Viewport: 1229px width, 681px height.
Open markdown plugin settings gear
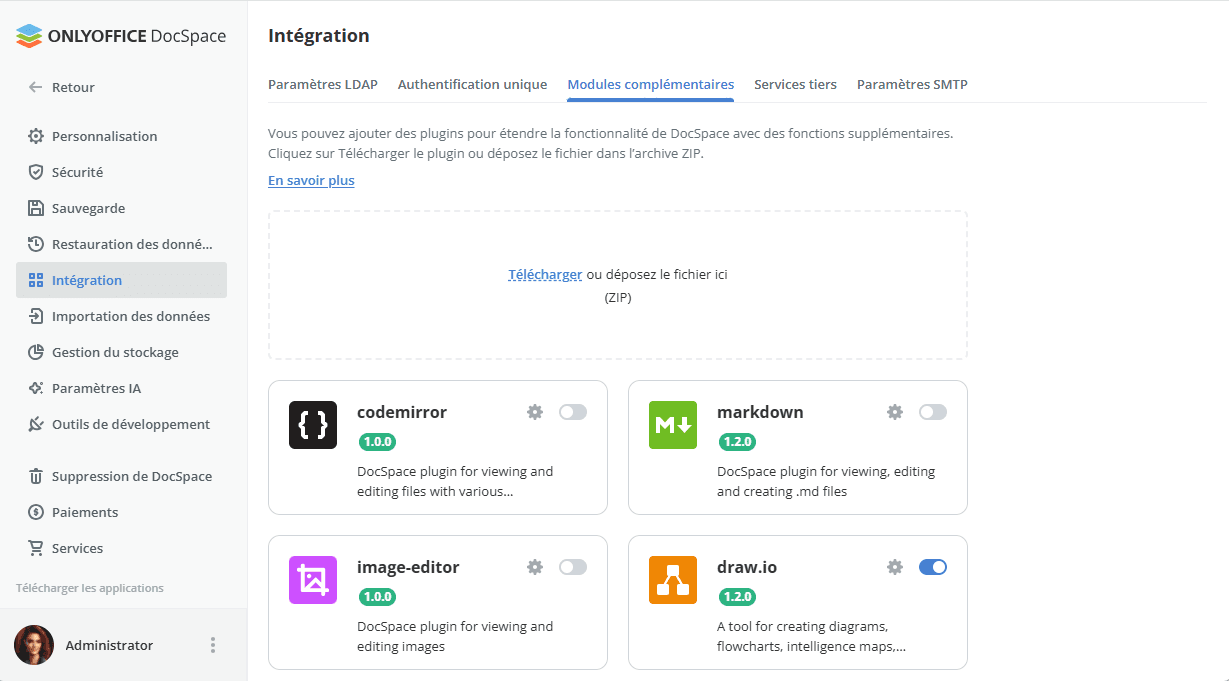pyautogui.click(x=895, y=412)
